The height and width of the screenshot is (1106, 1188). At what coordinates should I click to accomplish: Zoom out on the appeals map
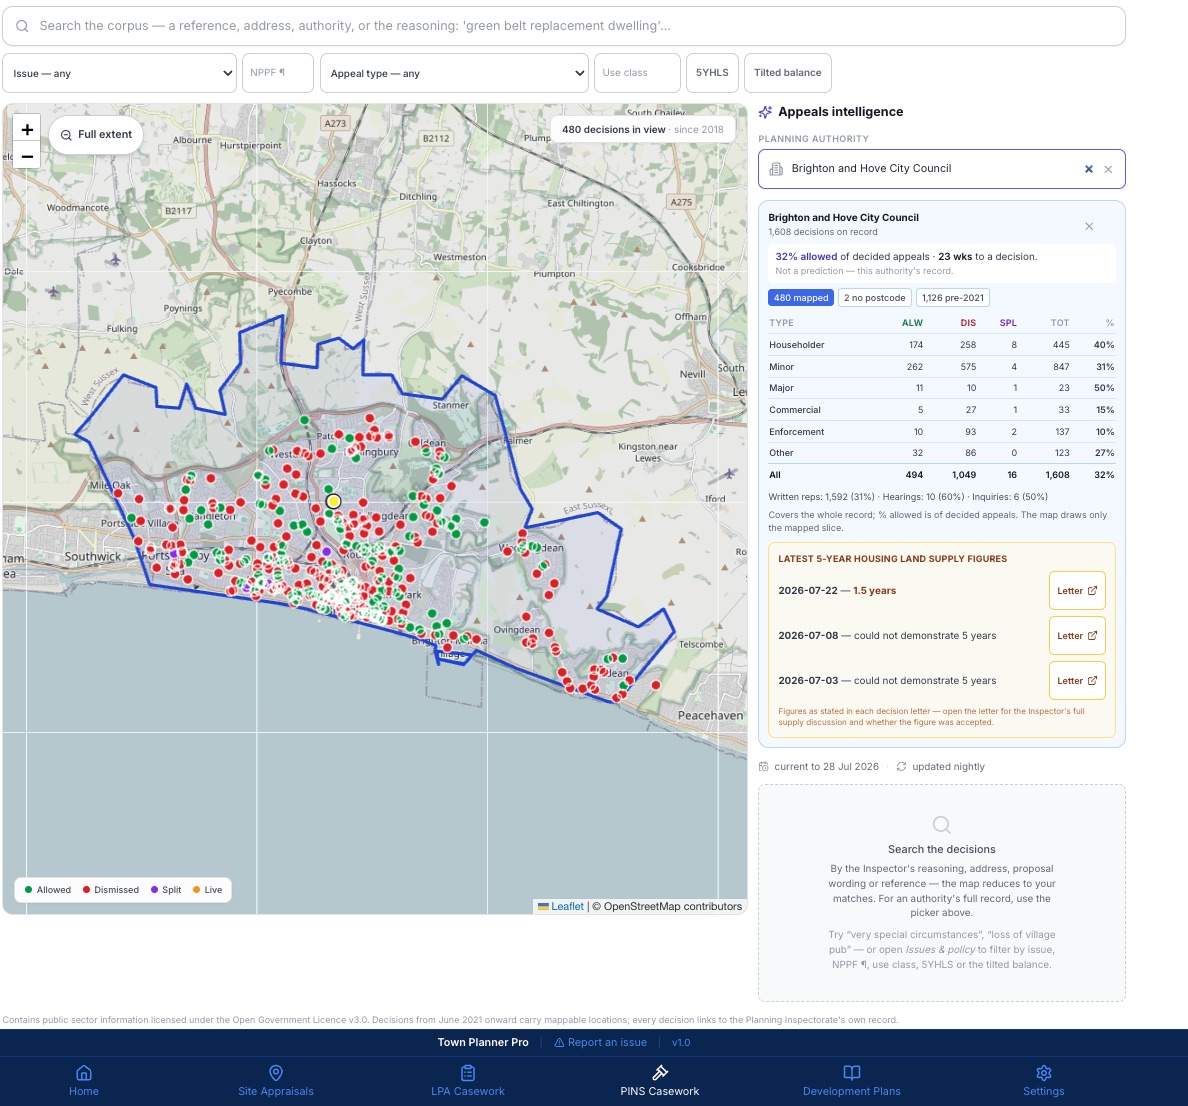click(27, 156)
